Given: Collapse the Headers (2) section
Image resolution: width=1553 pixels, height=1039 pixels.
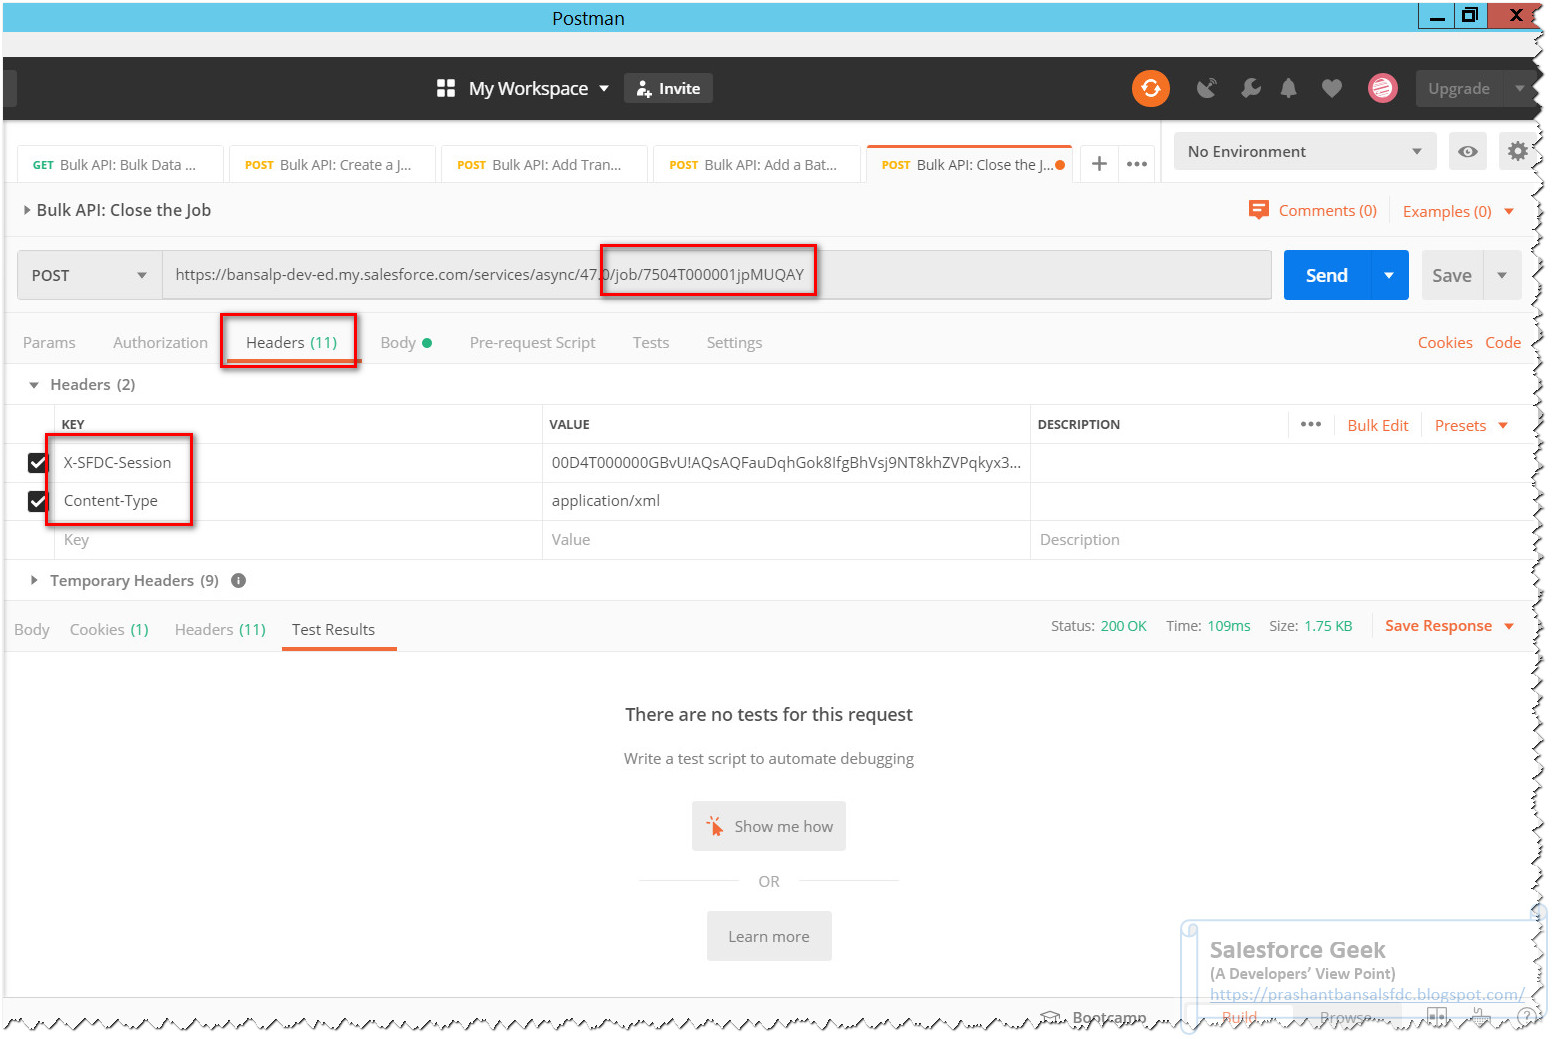Looking at the screenshot, I should 34,385.
